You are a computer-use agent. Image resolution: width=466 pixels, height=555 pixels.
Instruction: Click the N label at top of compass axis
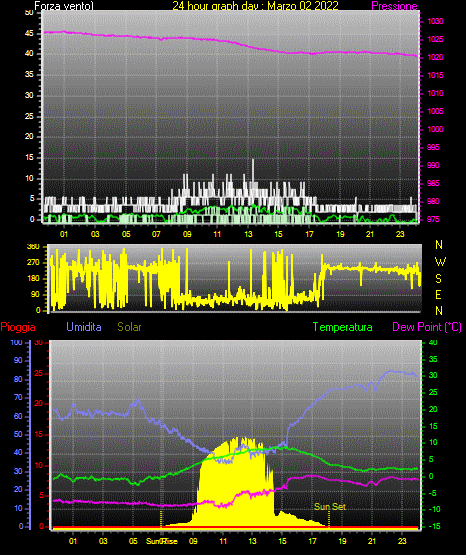tap(439, 245)
